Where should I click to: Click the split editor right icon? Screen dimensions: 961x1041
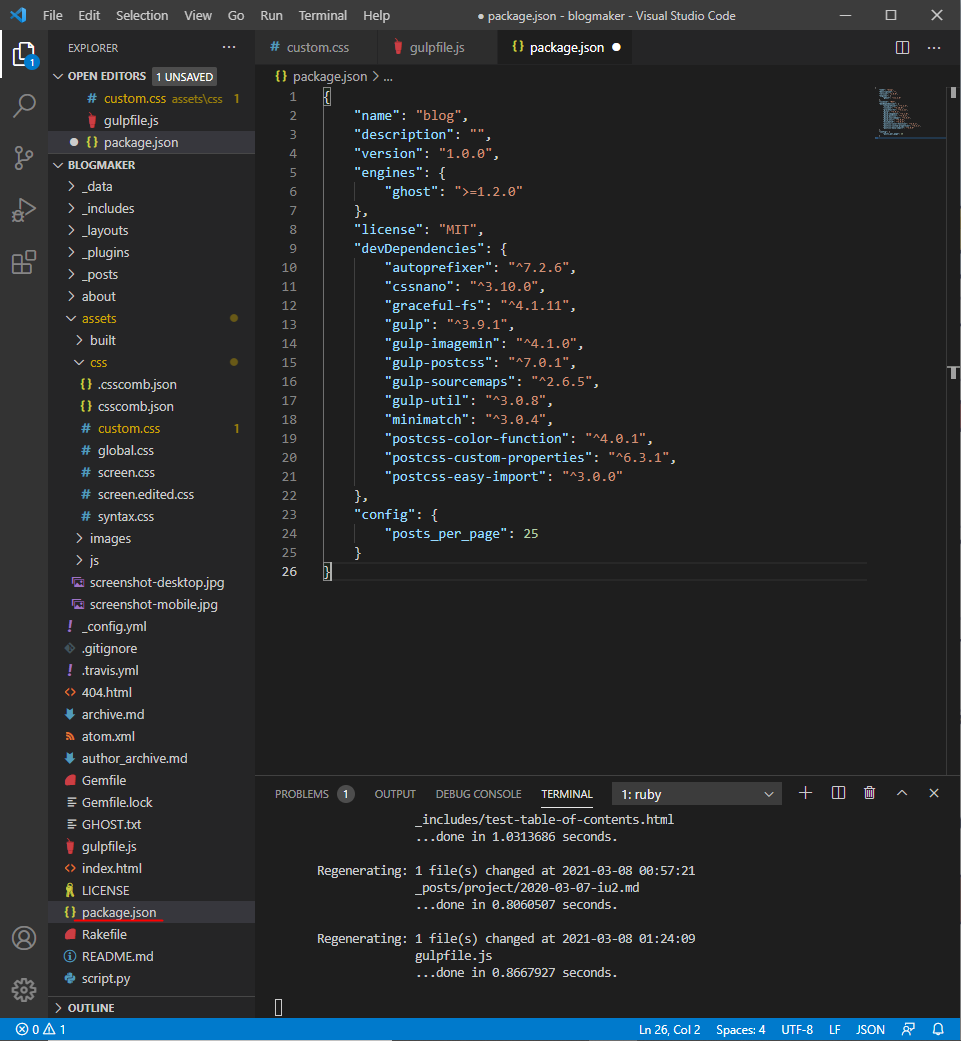(903, 48)
